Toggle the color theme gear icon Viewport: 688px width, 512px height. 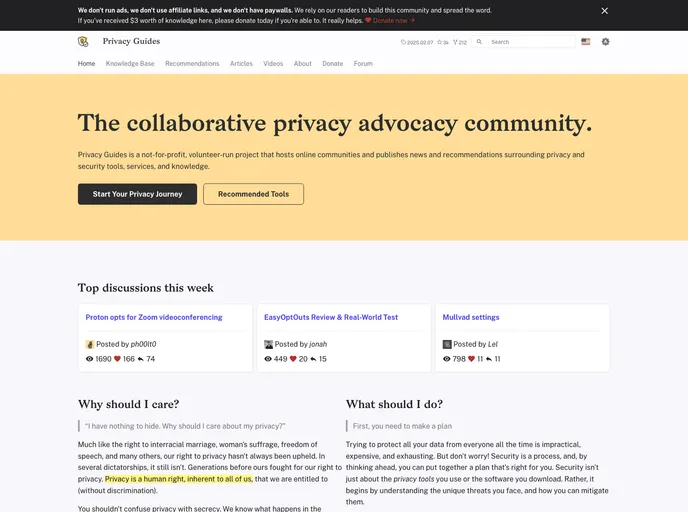tap(606, 42)
